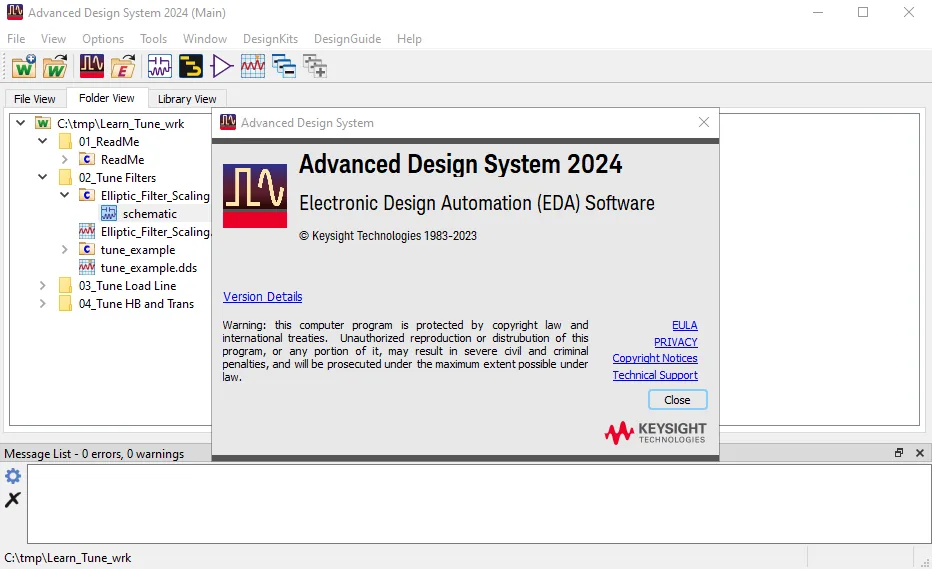The image size is (932, 569).
Task: Click the New Workspace toolbar icon
Action: [x=24, y=66]
